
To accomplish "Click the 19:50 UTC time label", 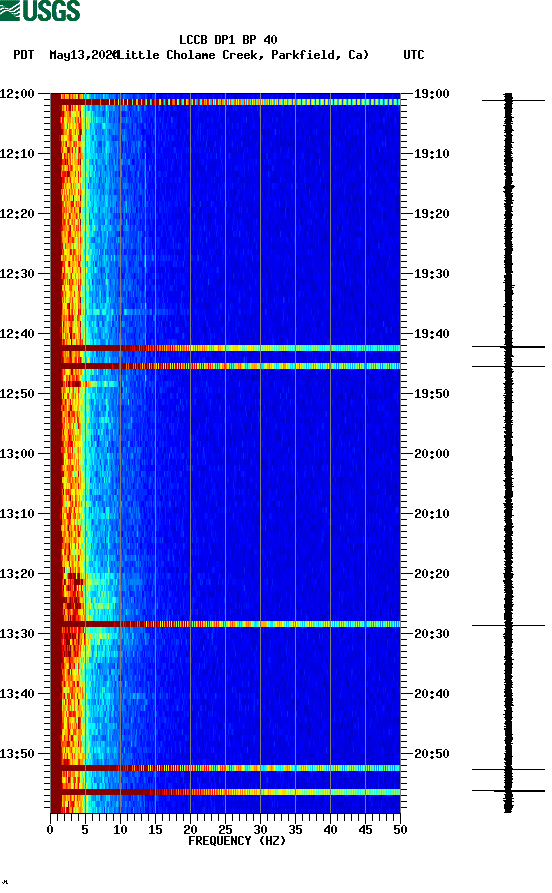I will pos(432,394).
